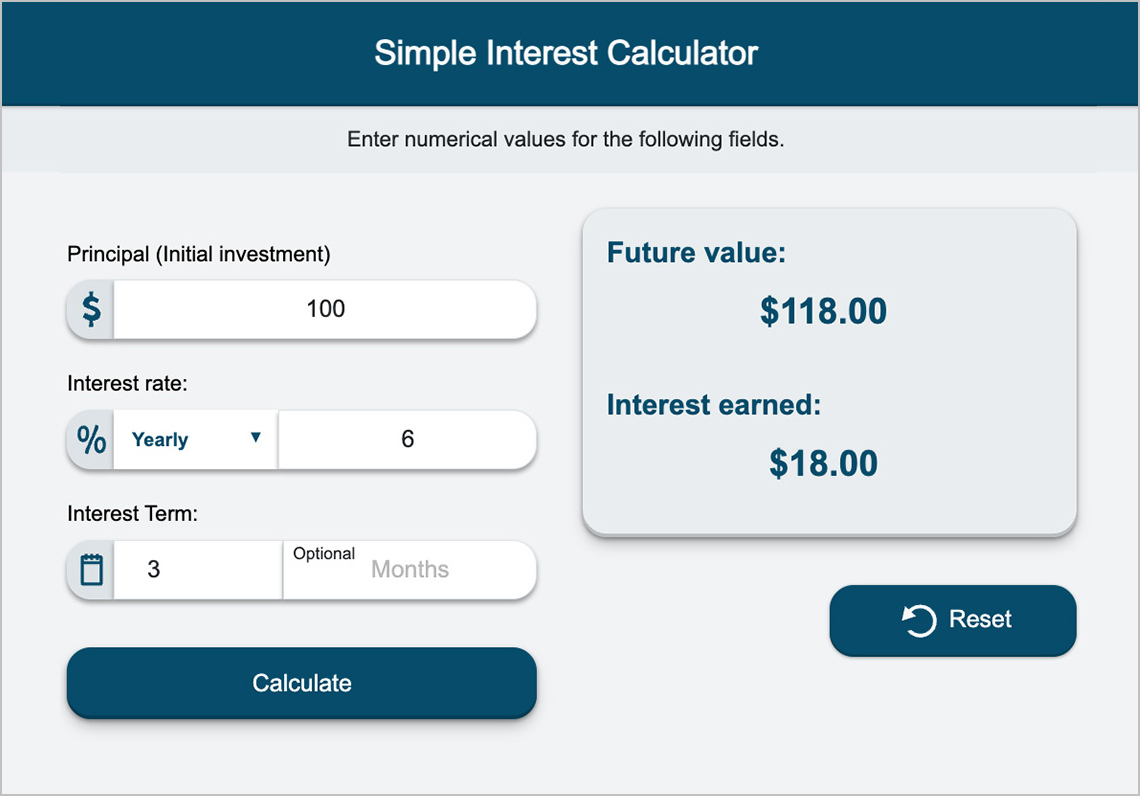Click the Interest rate label text
1140x796 pixels.
point(127,383)
